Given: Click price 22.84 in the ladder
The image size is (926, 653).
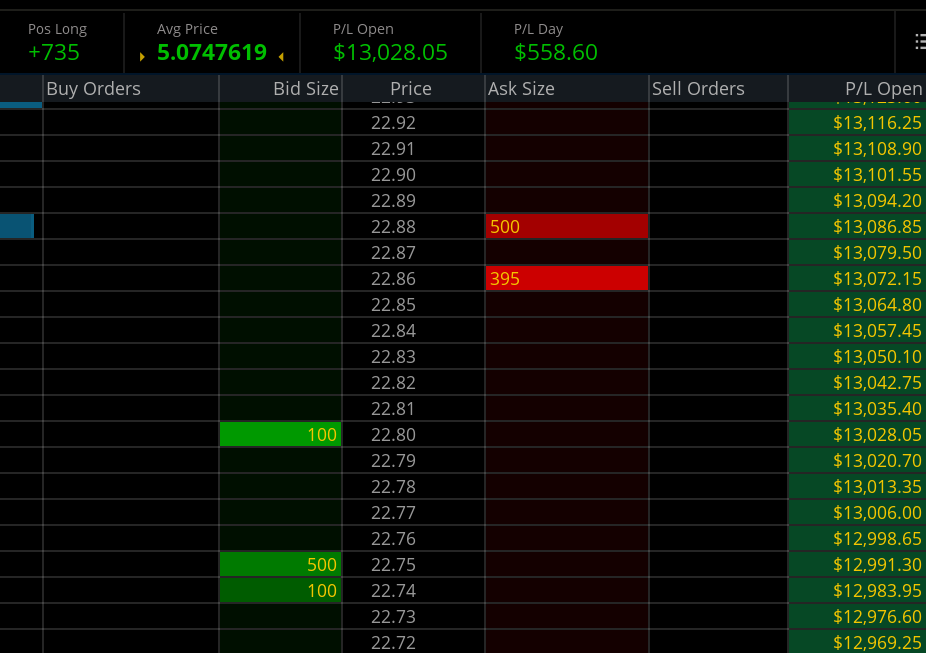Looking at the screenshot, I should (393, 331).
